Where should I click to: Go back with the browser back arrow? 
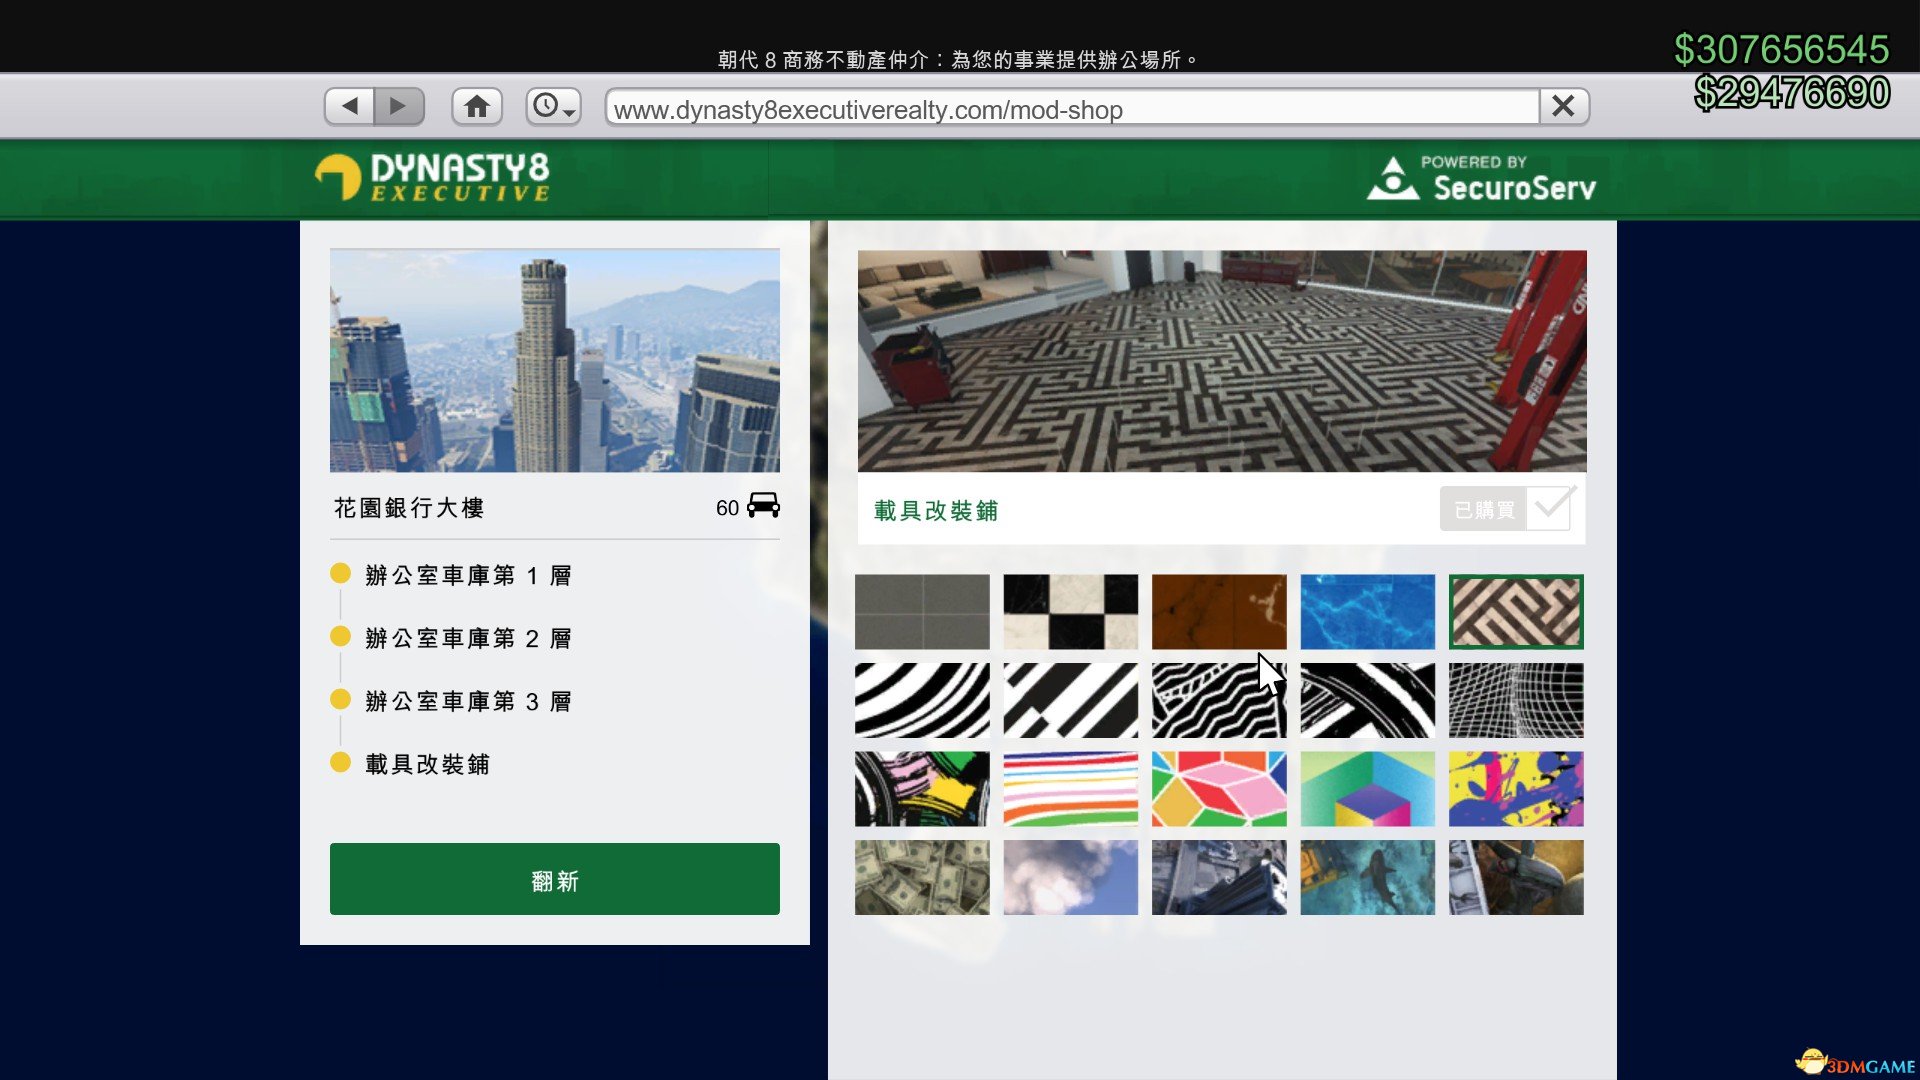click(x=350, y=106)
